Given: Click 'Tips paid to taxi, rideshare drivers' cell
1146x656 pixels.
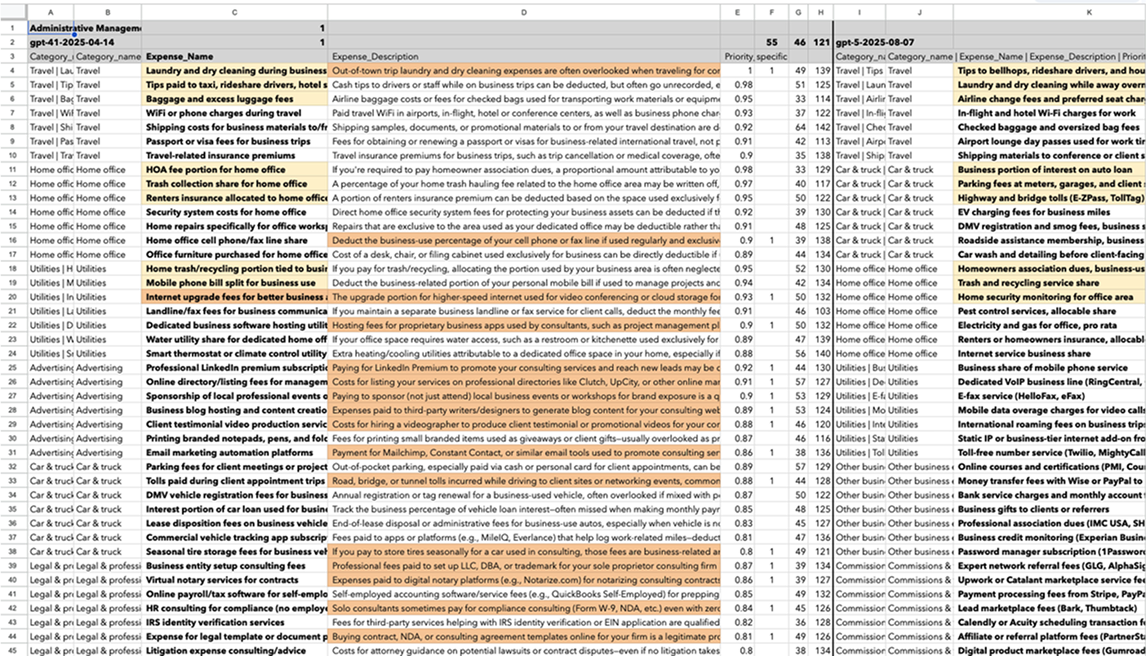Looking at the screenshot, I should (235, 85).
